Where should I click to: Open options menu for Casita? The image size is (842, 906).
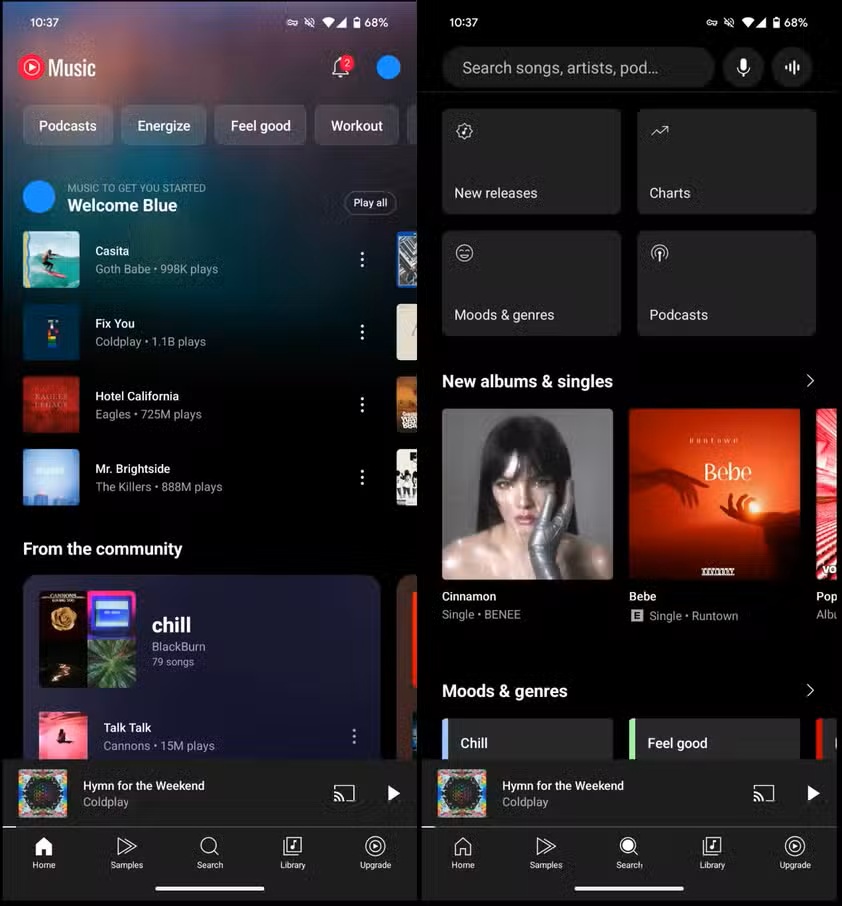[362, 260]
